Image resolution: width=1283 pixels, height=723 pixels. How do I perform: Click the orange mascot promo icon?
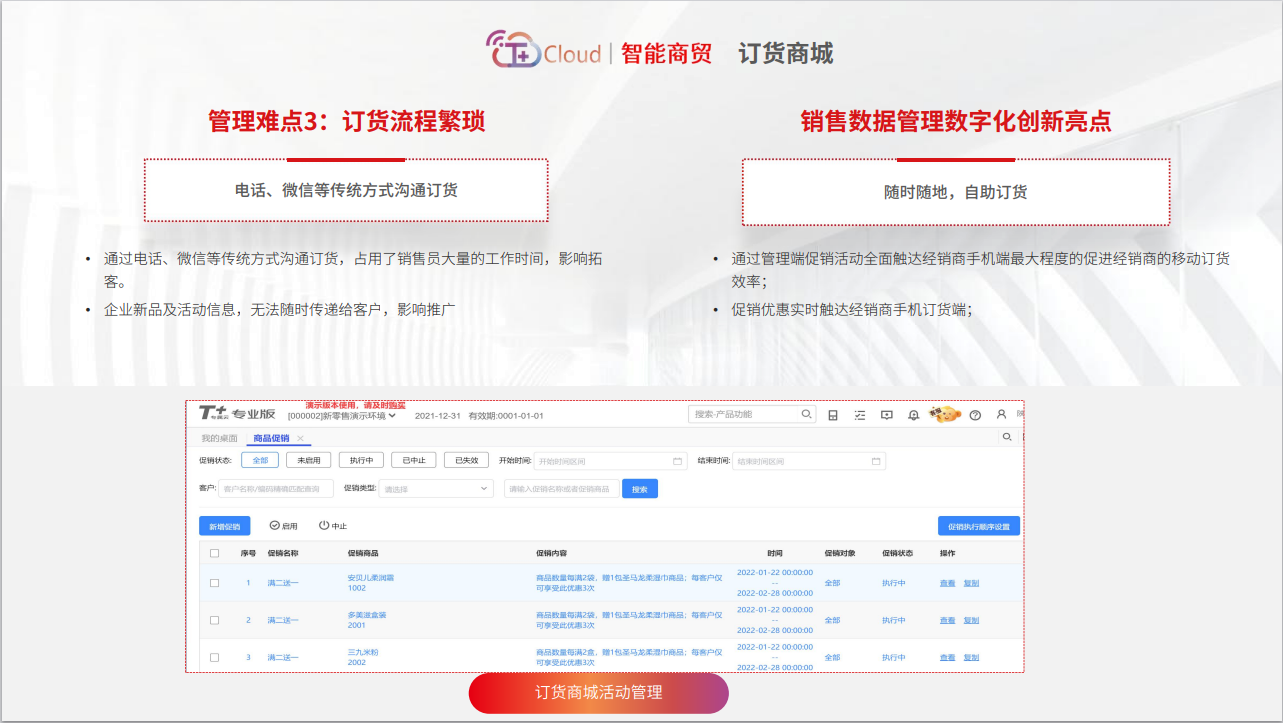(x=944, y=414)
